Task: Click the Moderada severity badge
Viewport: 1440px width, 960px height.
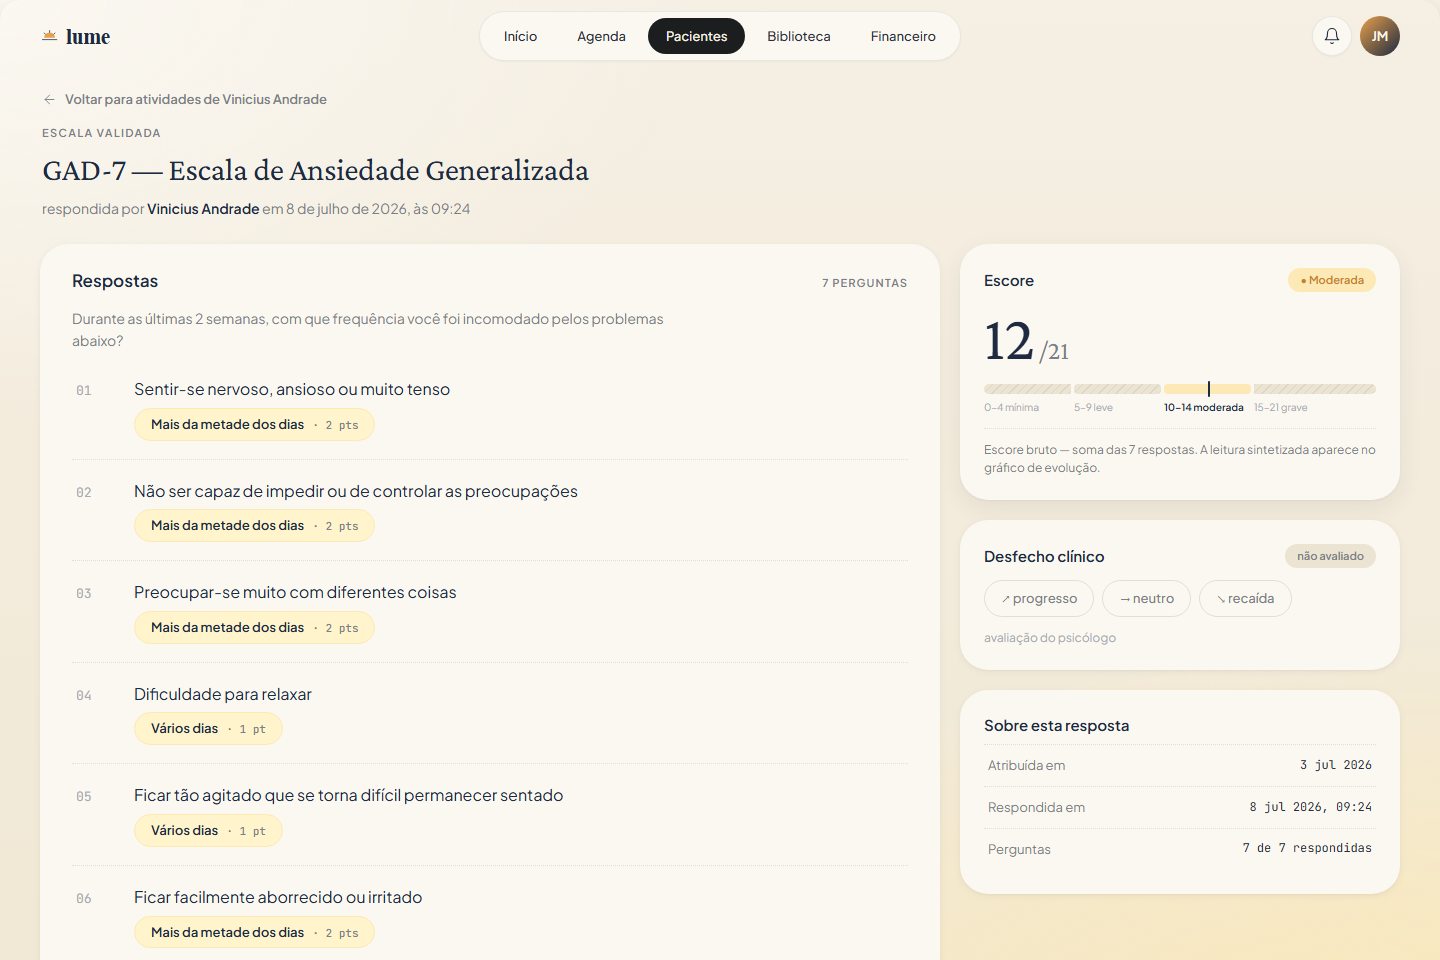Action: pyautogui.click(x=1332, y=280)
